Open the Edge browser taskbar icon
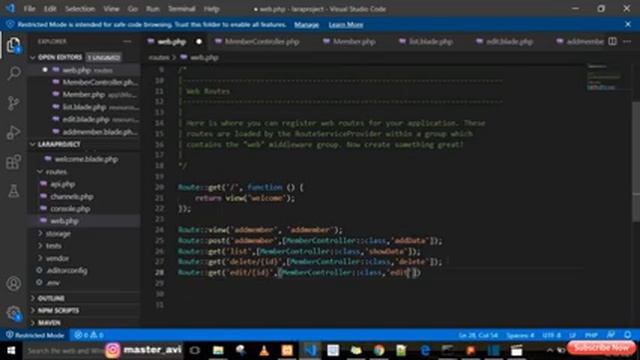The image size is (640, 360). 425,350
